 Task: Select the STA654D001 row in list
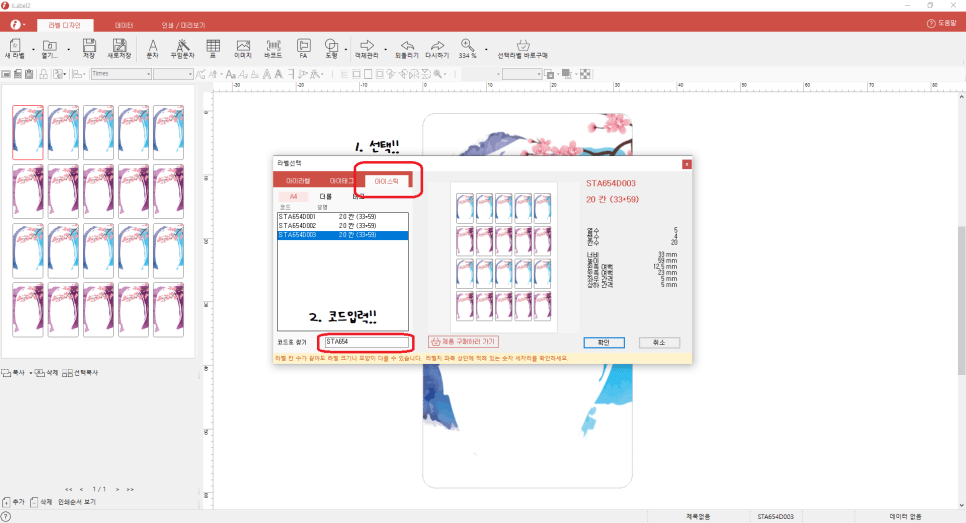pos(343,217)
